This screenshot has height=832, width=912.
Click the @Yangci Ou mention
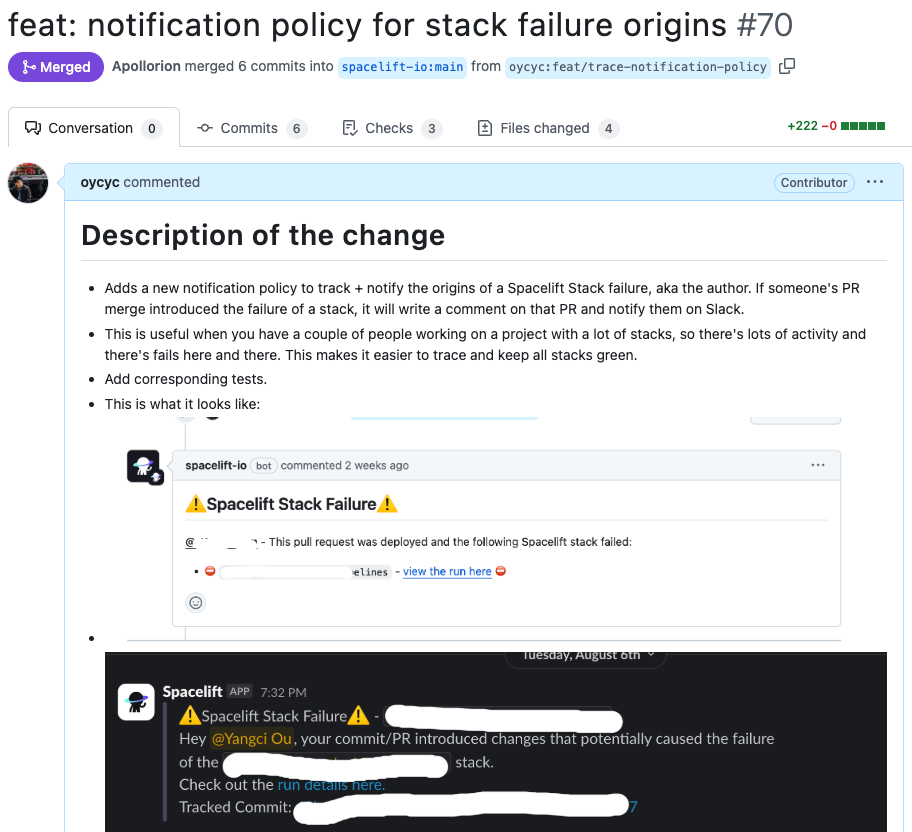coord(250,739)
